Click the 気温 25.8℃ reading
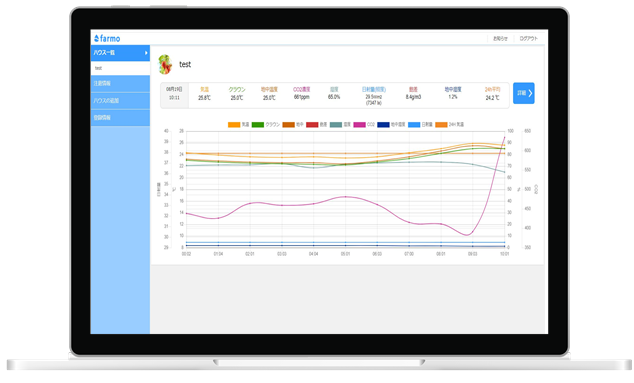 [x=205, y=93]
